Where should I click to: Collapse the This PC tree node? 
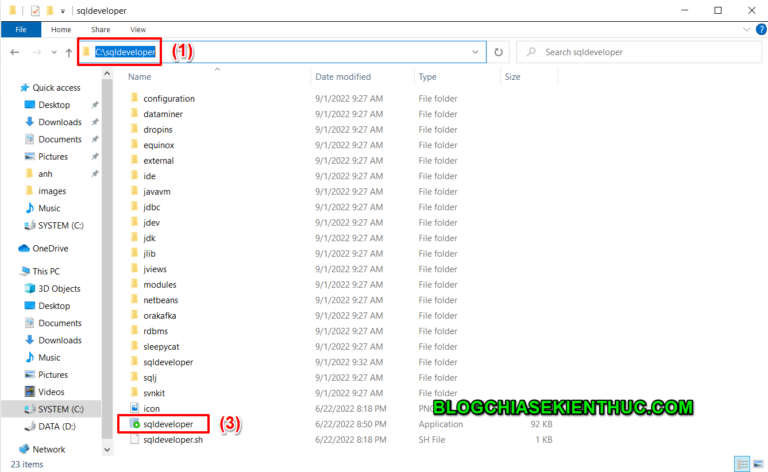pyautogui.click(x=10, y=271)
